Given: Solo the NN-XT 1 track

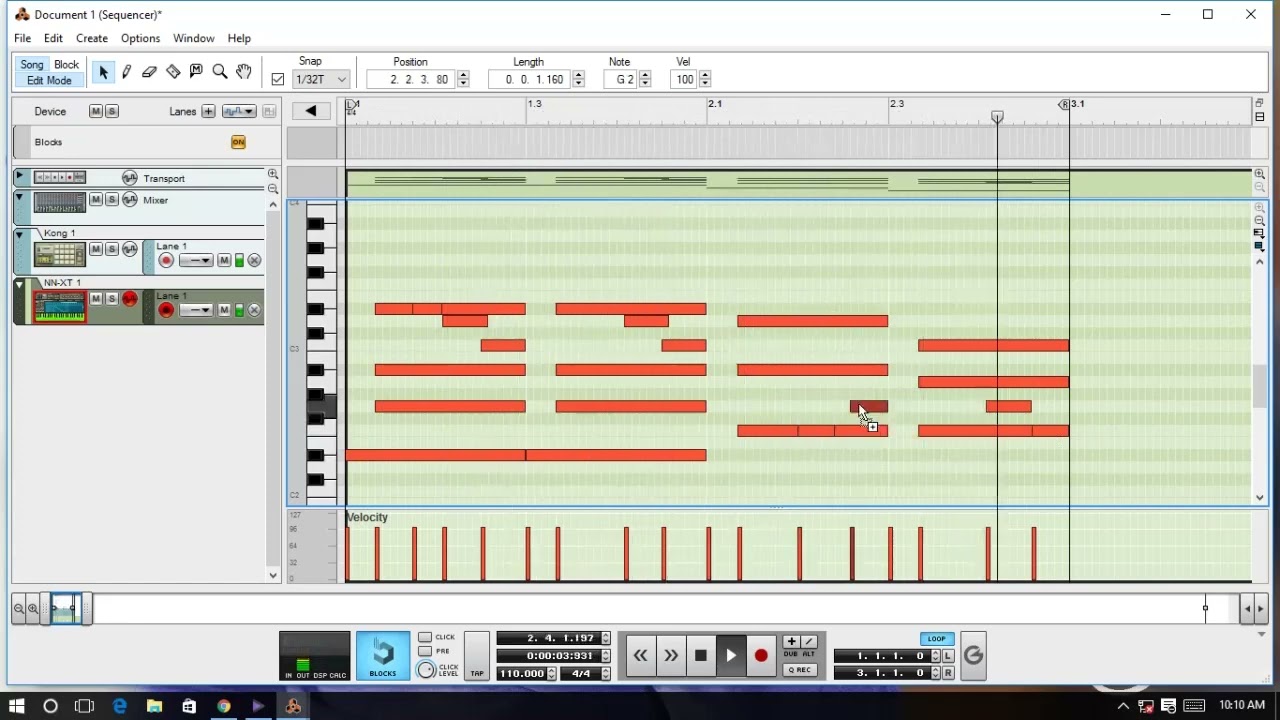Looking at the screenshot, I should (x=112, y=298).
